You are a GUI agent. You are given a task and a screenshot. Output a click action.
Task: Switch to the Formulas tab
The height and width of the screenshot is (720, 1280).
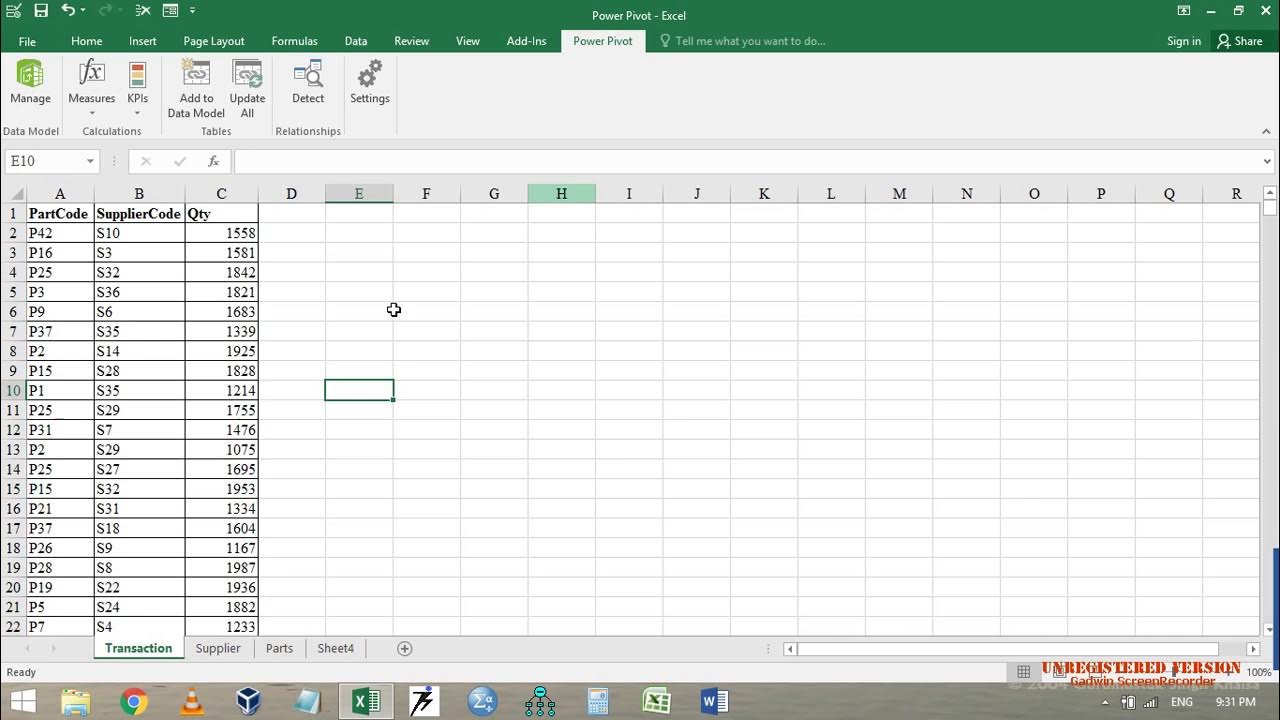294,41
